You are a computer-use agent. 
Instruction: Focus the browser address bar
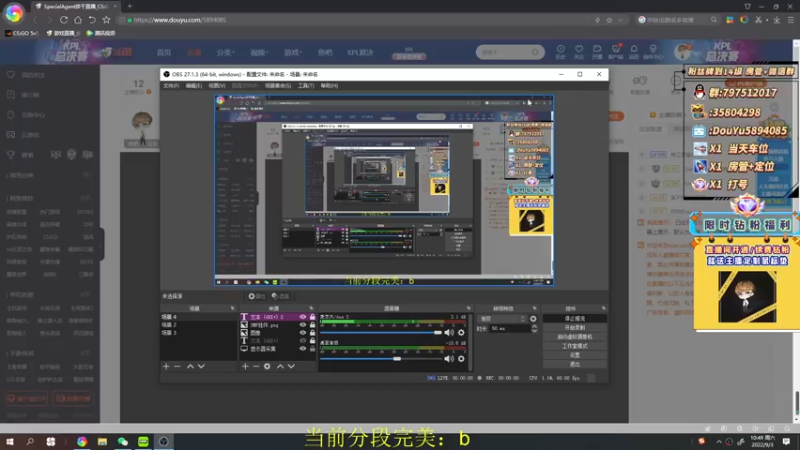click(357, 20)
